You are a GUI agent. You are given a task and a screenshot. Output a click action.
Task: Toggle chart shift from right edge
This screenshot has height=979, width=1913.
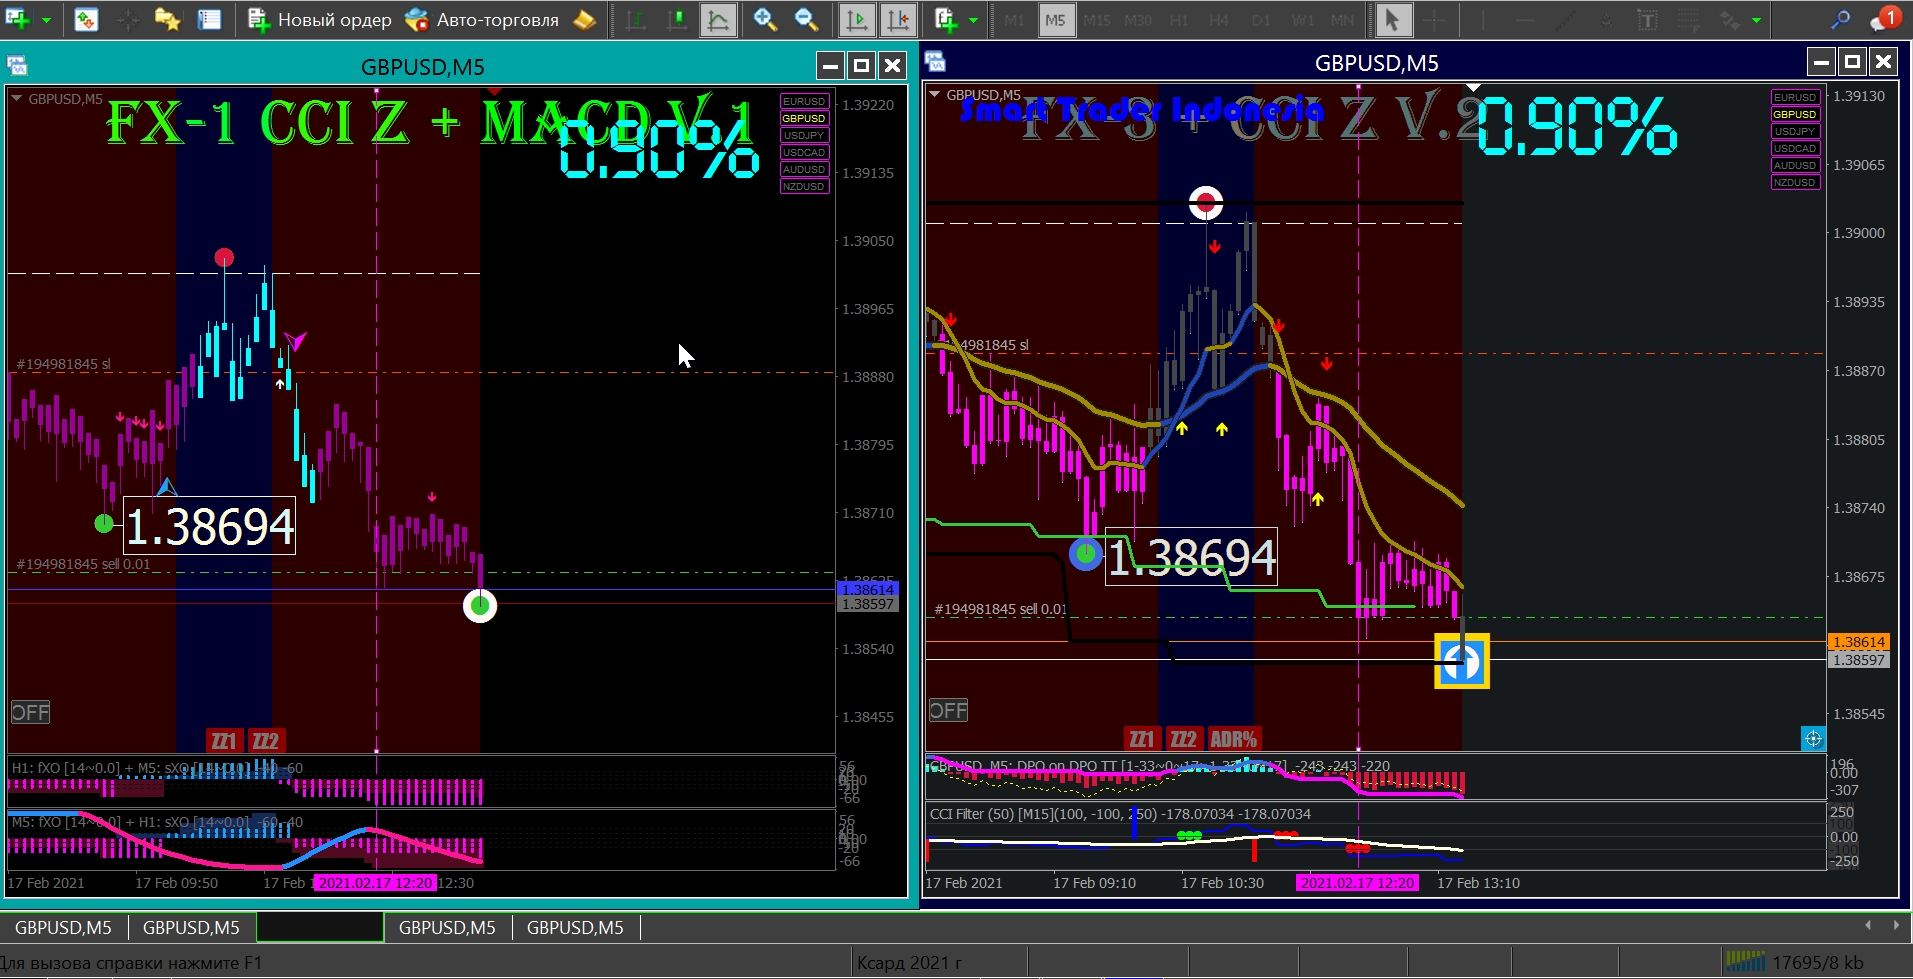pyautogui.click(x=898, y=19)
